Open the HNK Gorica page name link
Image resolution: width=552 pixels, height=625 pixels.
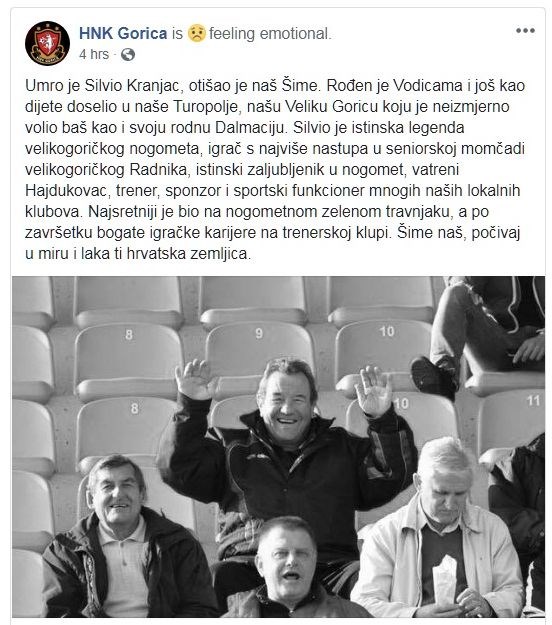(123, 33)
